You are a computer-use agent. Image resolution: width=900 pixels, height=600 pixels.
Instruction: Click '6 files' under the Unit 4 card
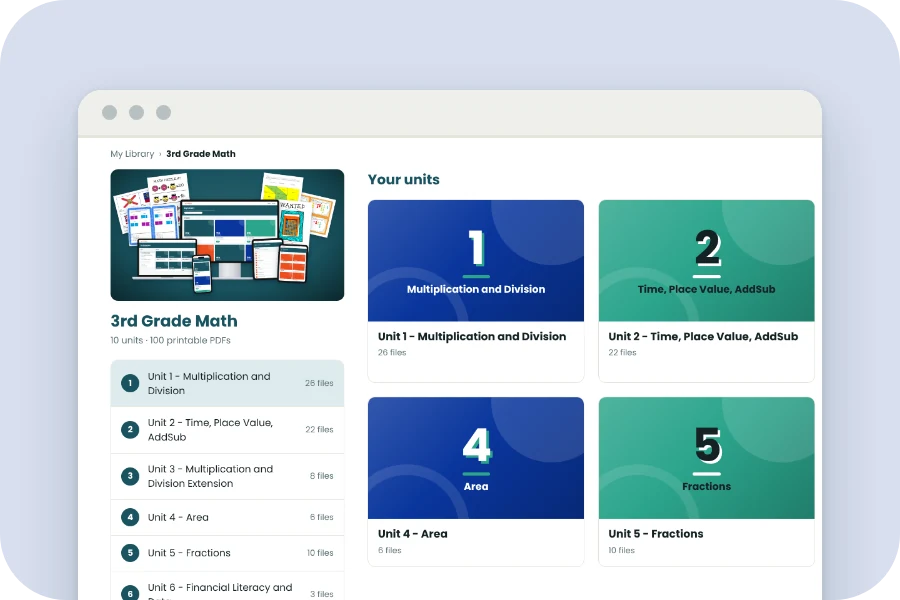[390, 550]
